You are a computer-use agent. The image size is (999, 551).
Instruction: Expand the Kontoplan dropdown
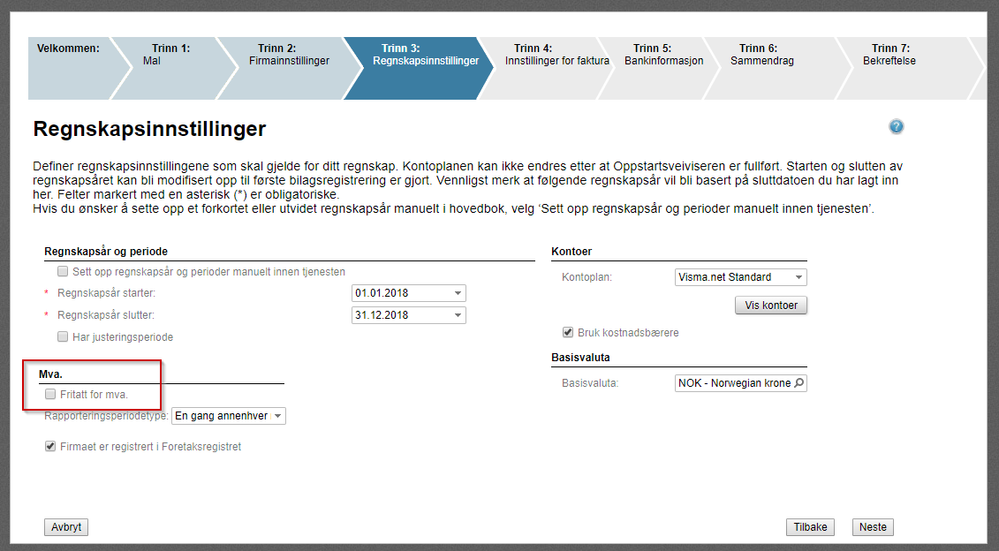click(x=798, y=277)
